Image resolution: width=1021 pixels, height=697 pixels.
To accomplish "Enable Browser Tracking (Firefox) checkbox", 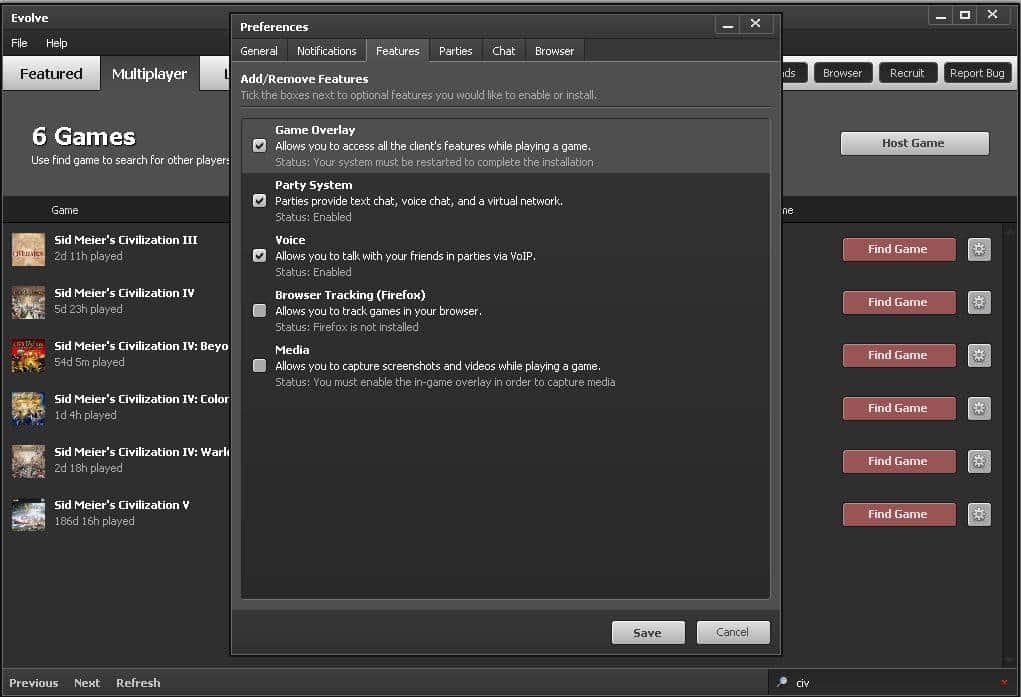I will coord(259,311).
